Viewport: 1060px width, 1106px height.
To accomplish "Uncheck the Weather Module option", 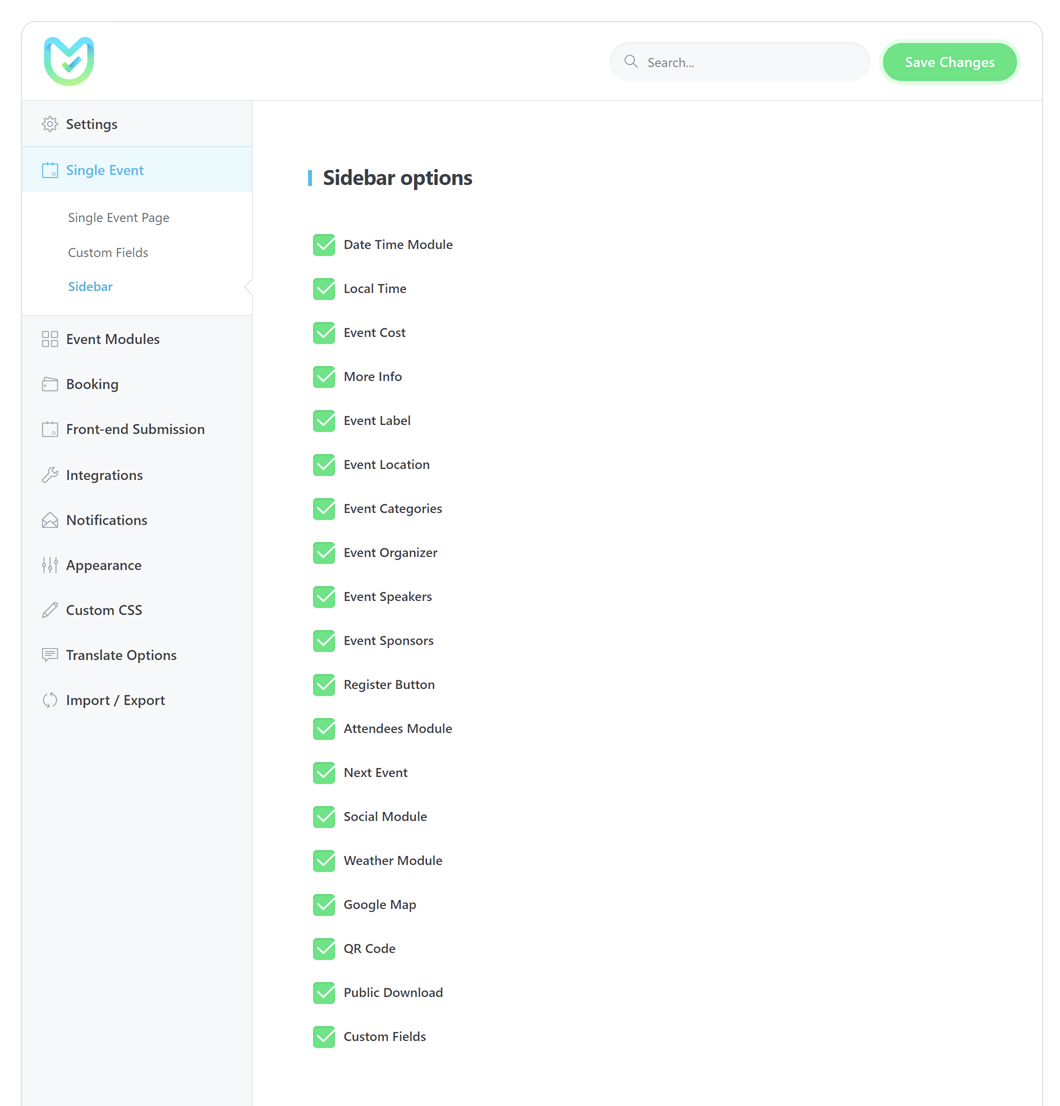I will pyautogui.click(x=324, y=861).
